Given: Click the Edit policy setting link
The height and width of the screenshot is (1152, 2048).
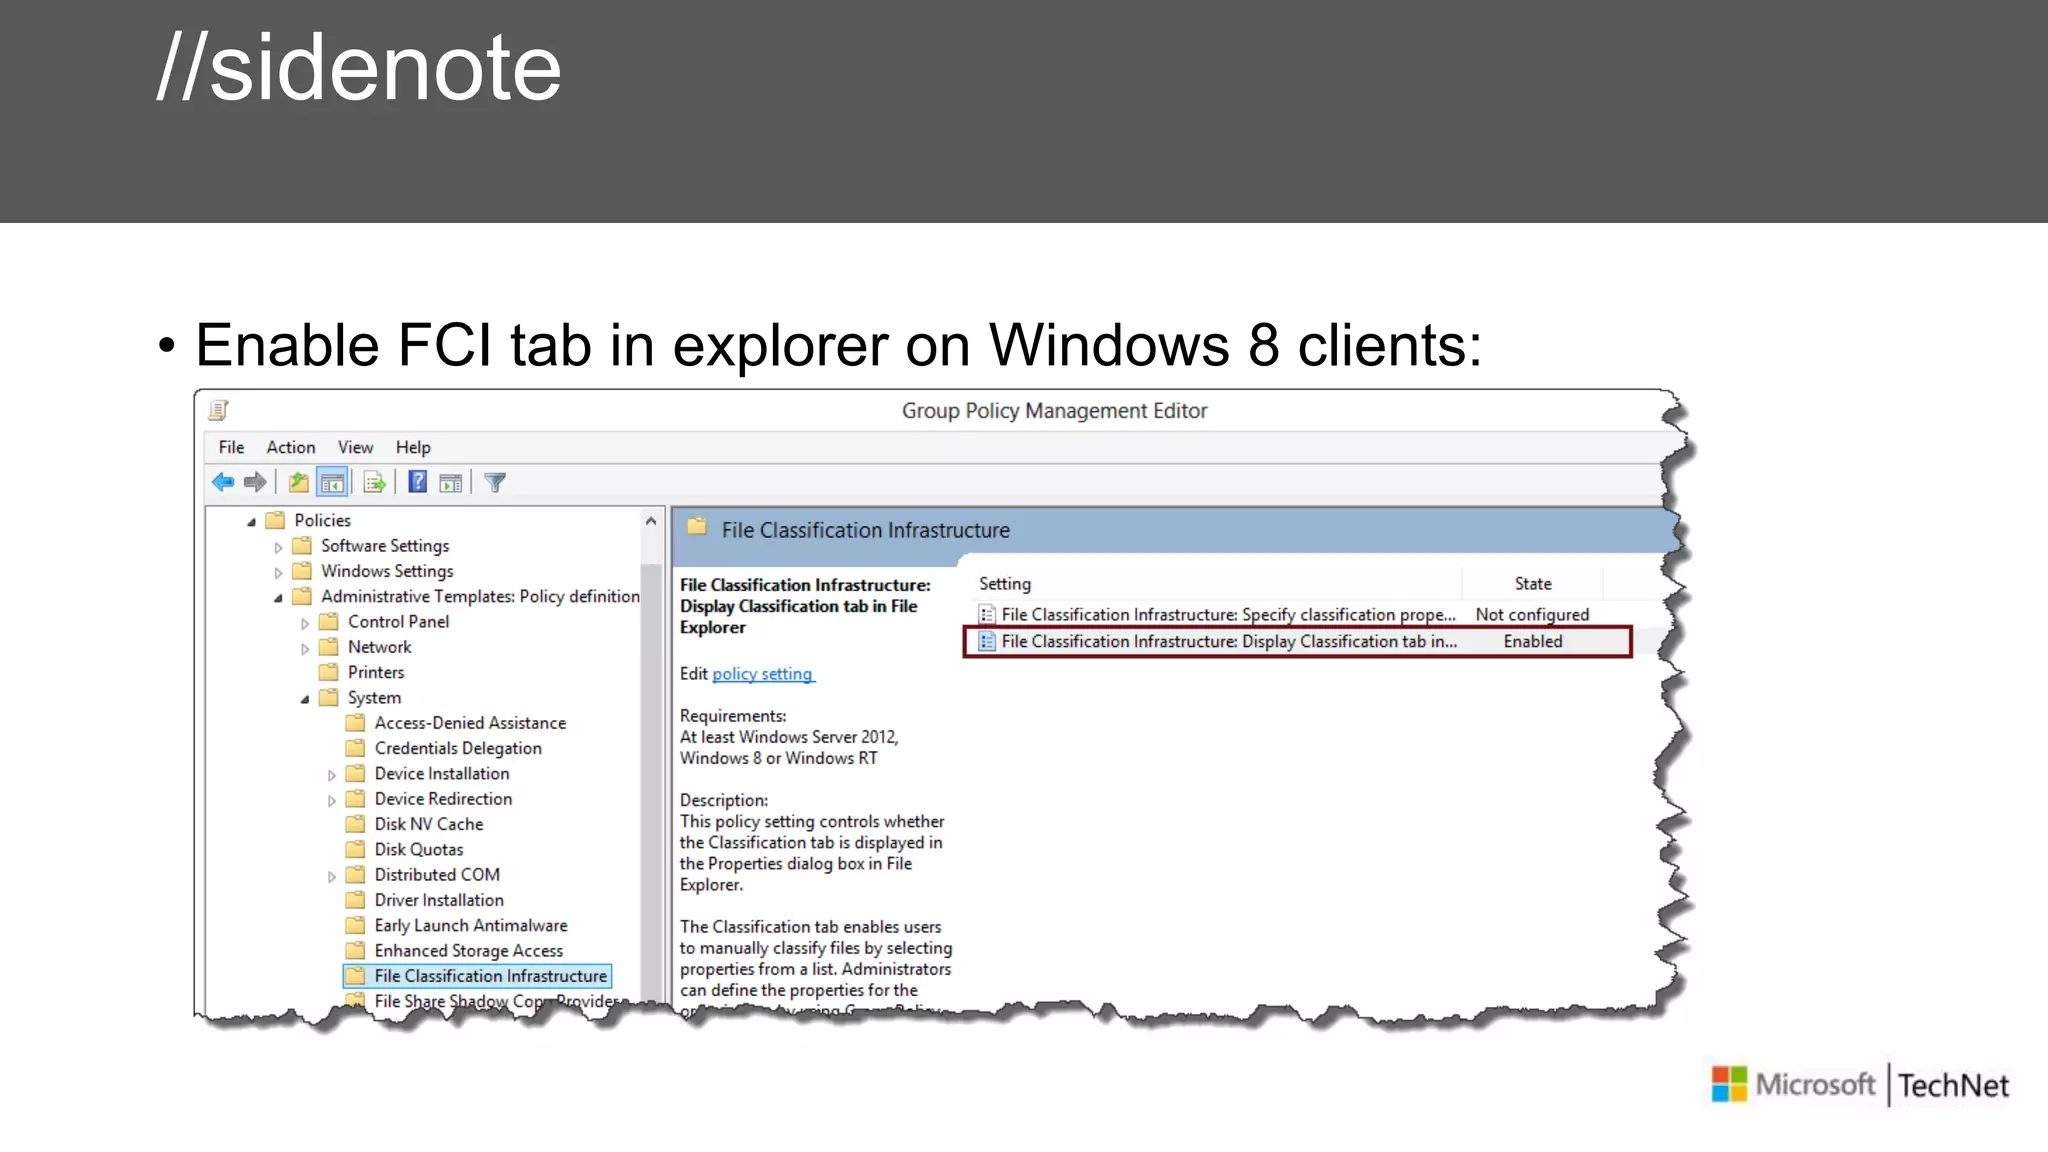Looking at the screenshot, I should tap(763, 674).
